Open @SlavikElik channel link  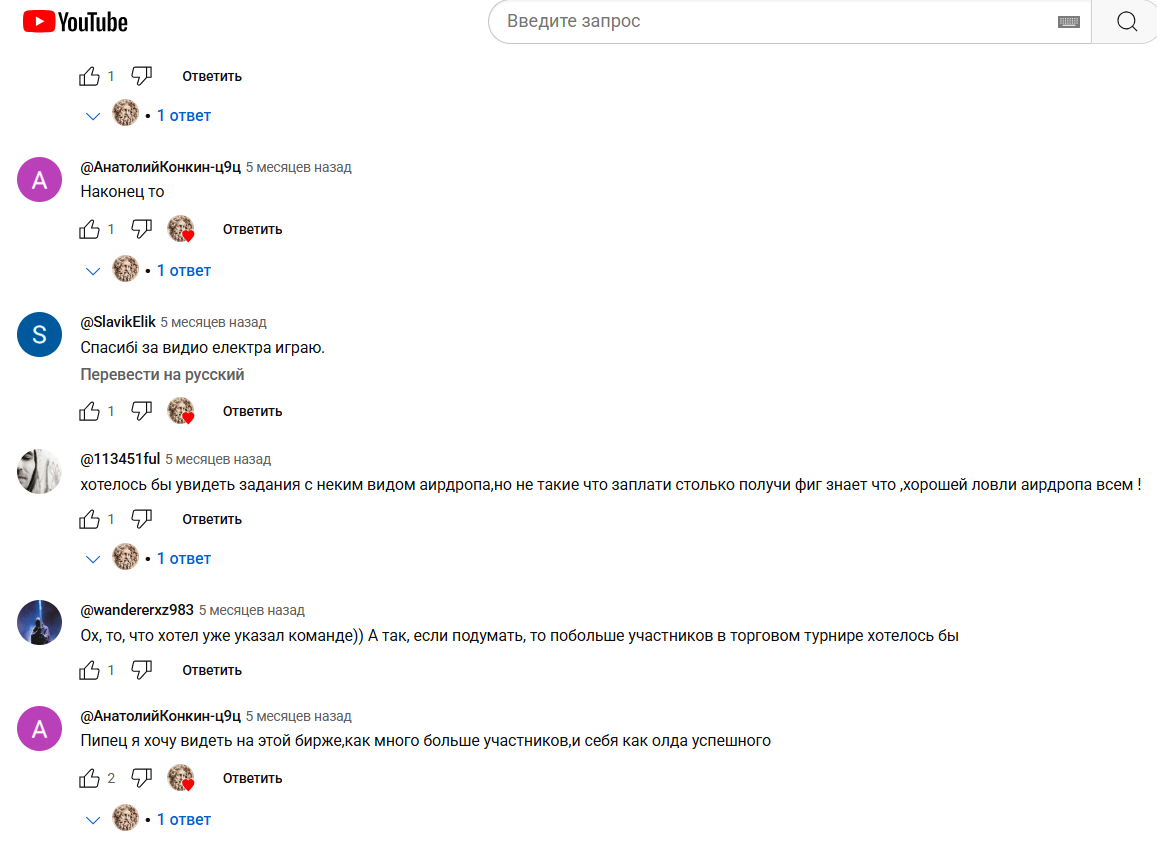[x=118, y=322]
